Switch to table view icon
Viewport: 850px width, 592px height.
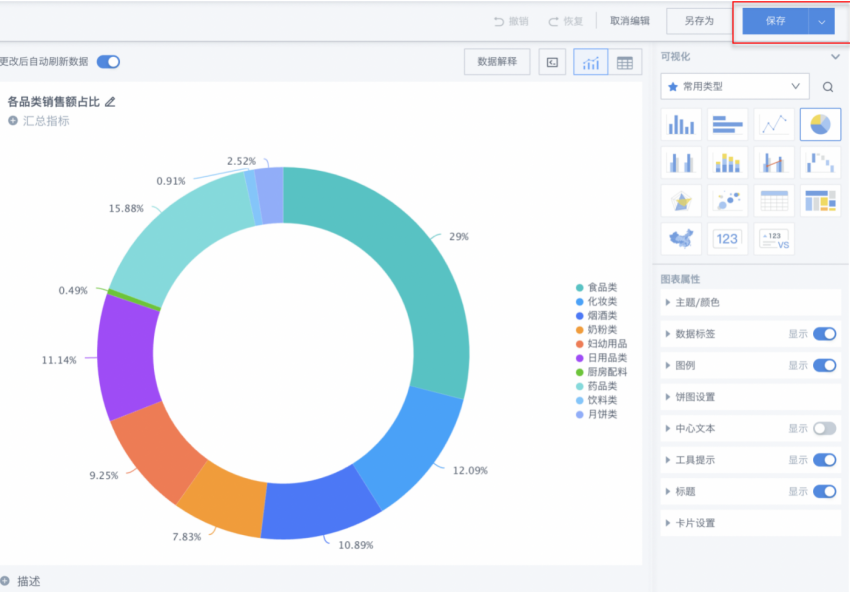click(x=624, y=63)
